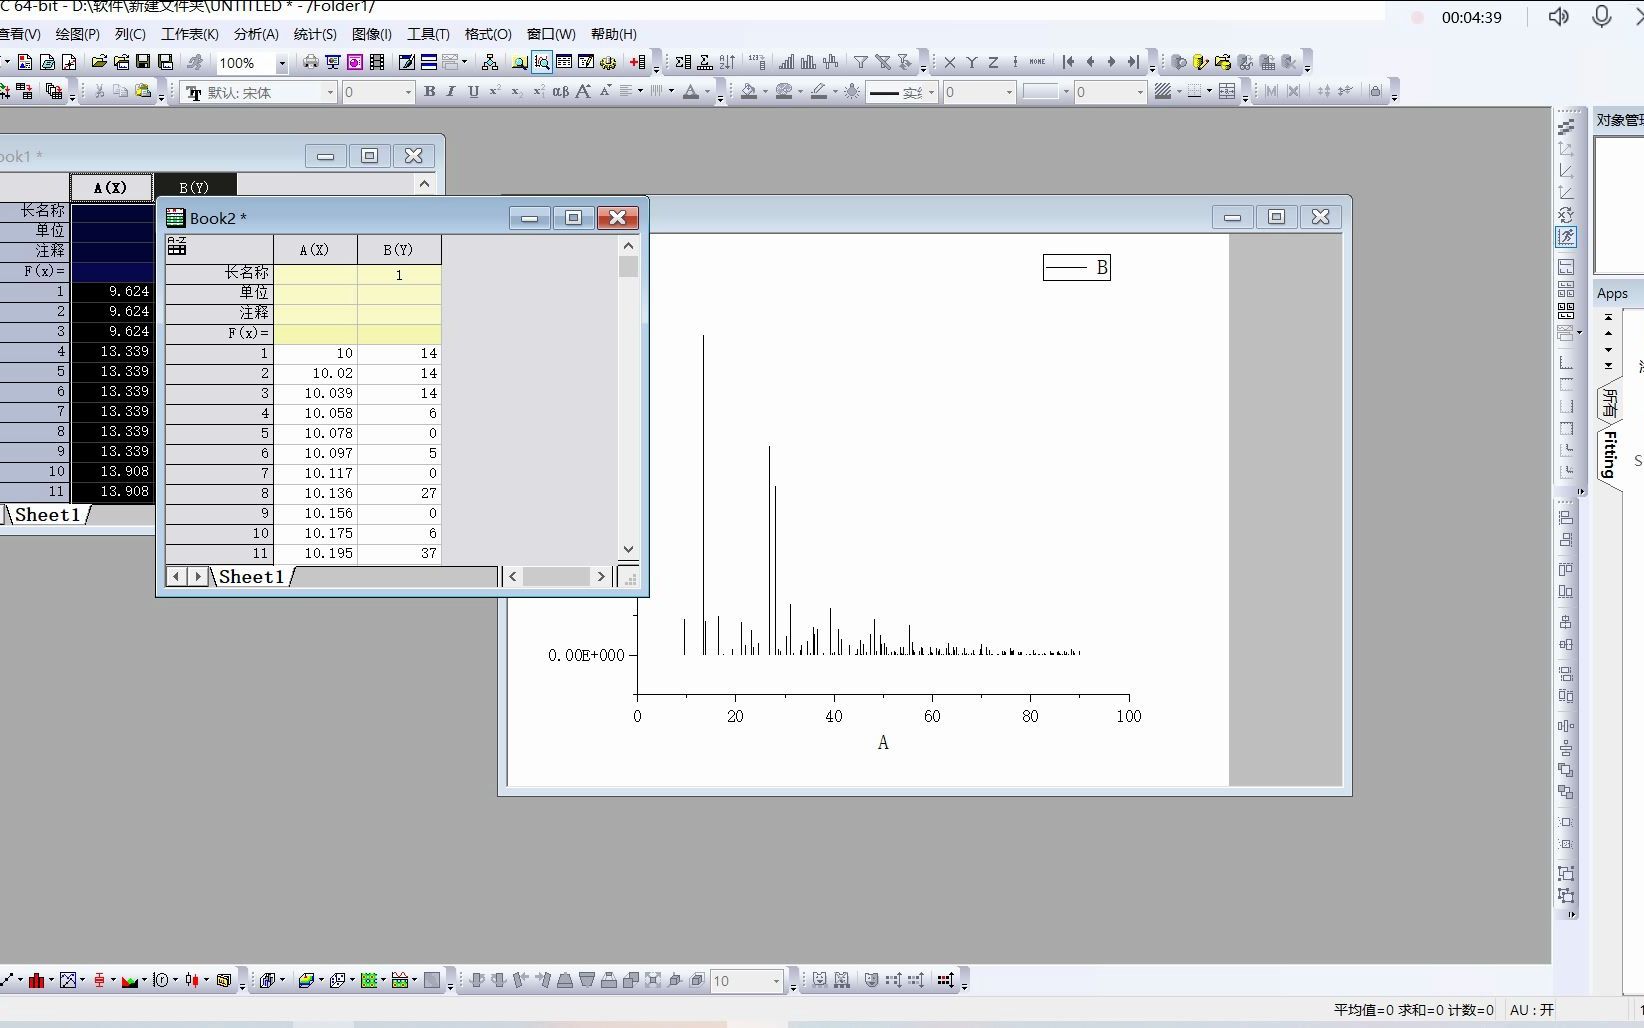Click Book2 horizontal scrollbar right arrow
1644x1028 pixels.
tap(601, 577)
